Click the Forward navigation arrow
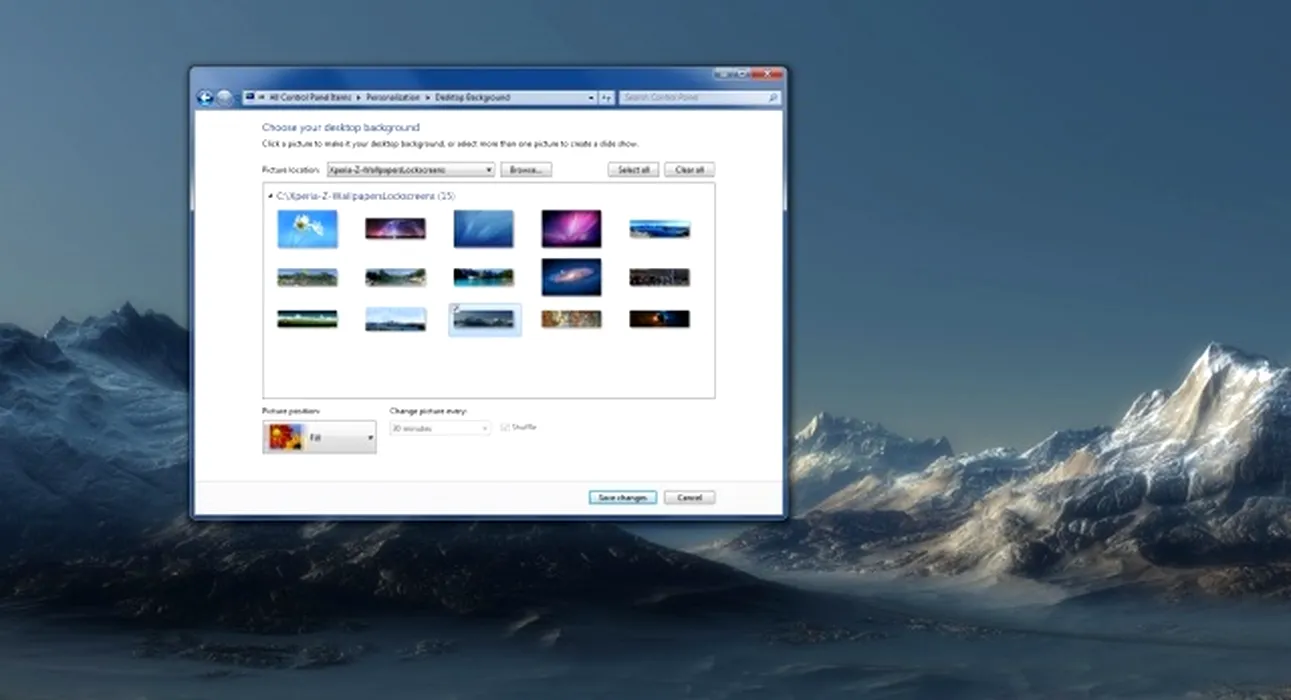This screenshot has width=1291, height=700. point(225,98)
